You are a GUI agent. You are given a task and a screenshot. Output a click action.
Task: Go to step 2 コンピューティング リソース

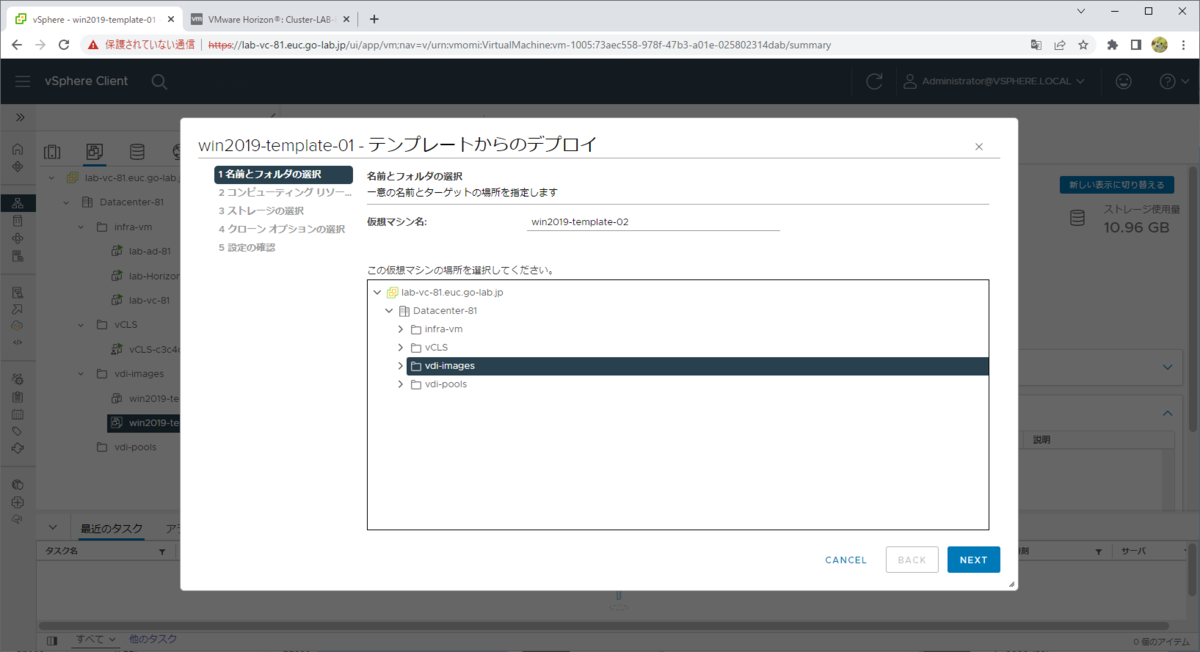click(283, 192)
